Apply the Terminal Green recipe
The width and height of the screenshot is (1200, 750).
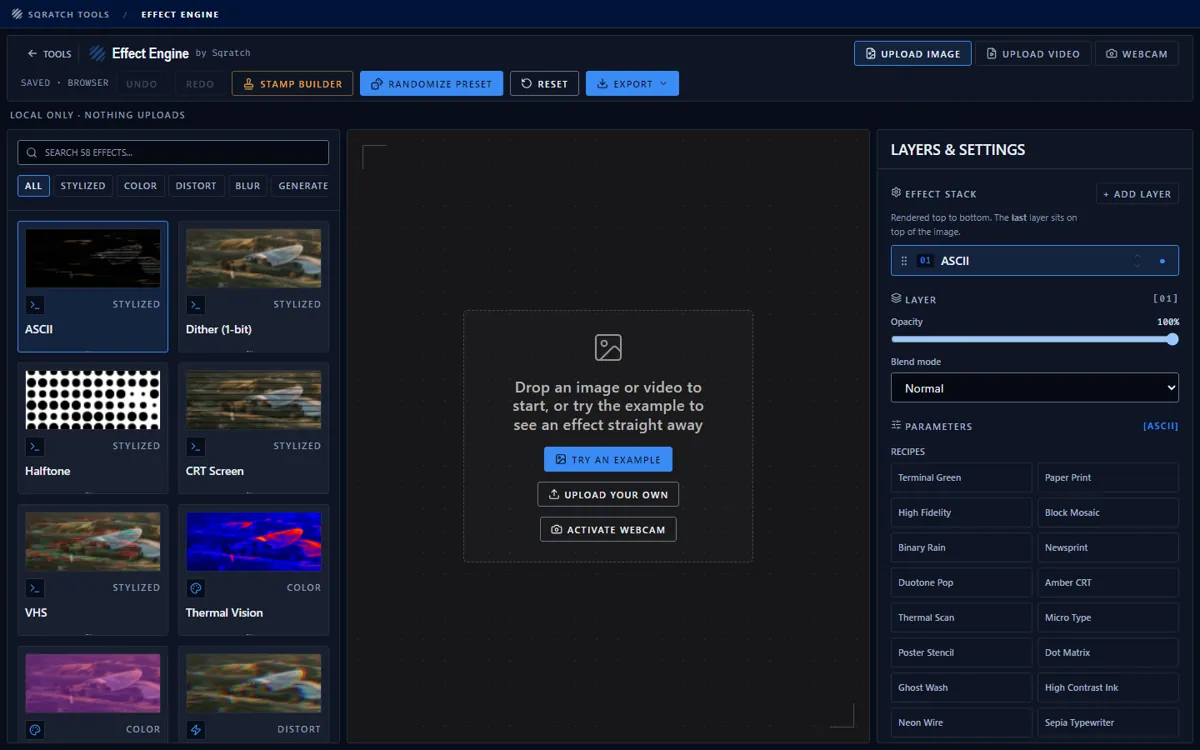(x=961, y=478)
